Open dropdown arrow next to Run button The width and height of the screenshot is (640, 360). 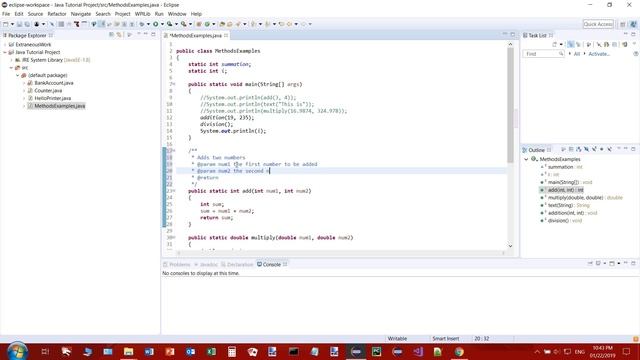162,24
